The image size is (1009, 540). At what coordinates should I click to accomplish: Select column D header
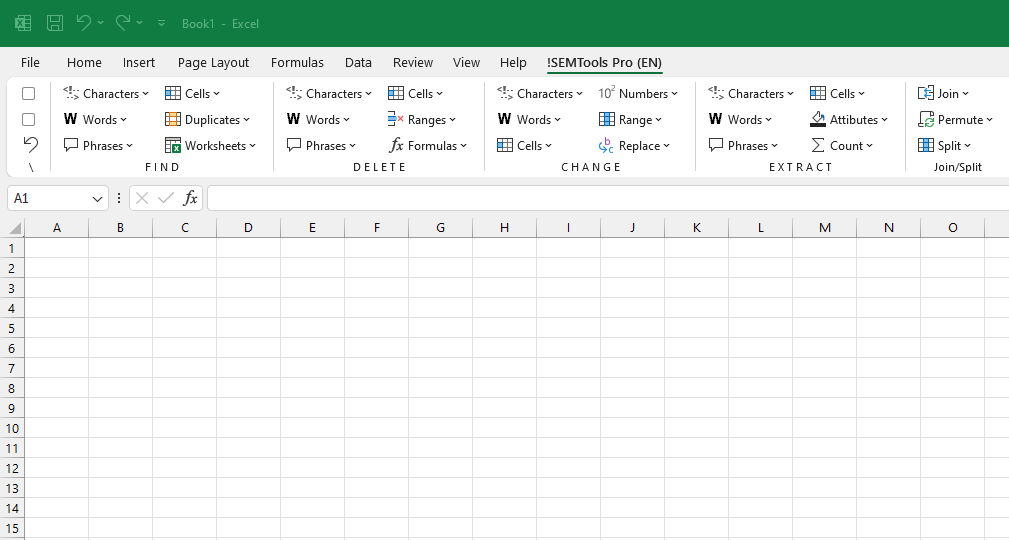coord(248,227)
